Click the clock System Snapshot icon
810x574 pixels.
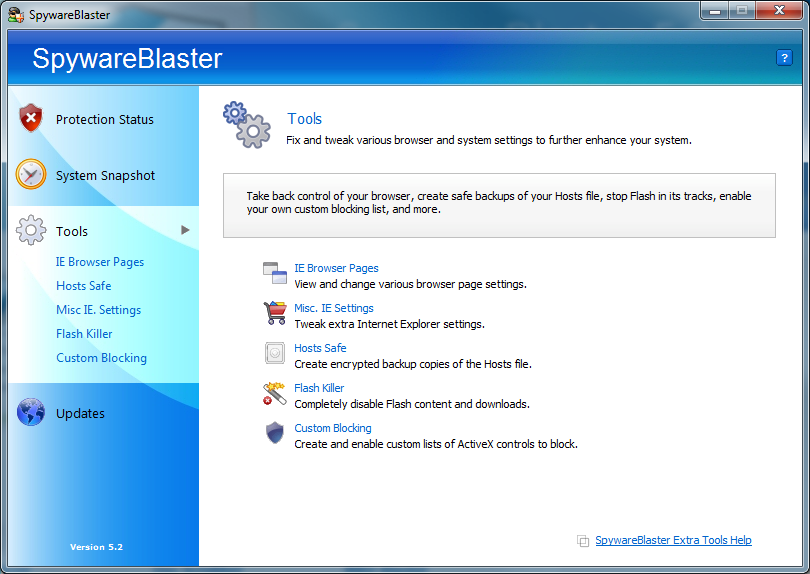30,174
